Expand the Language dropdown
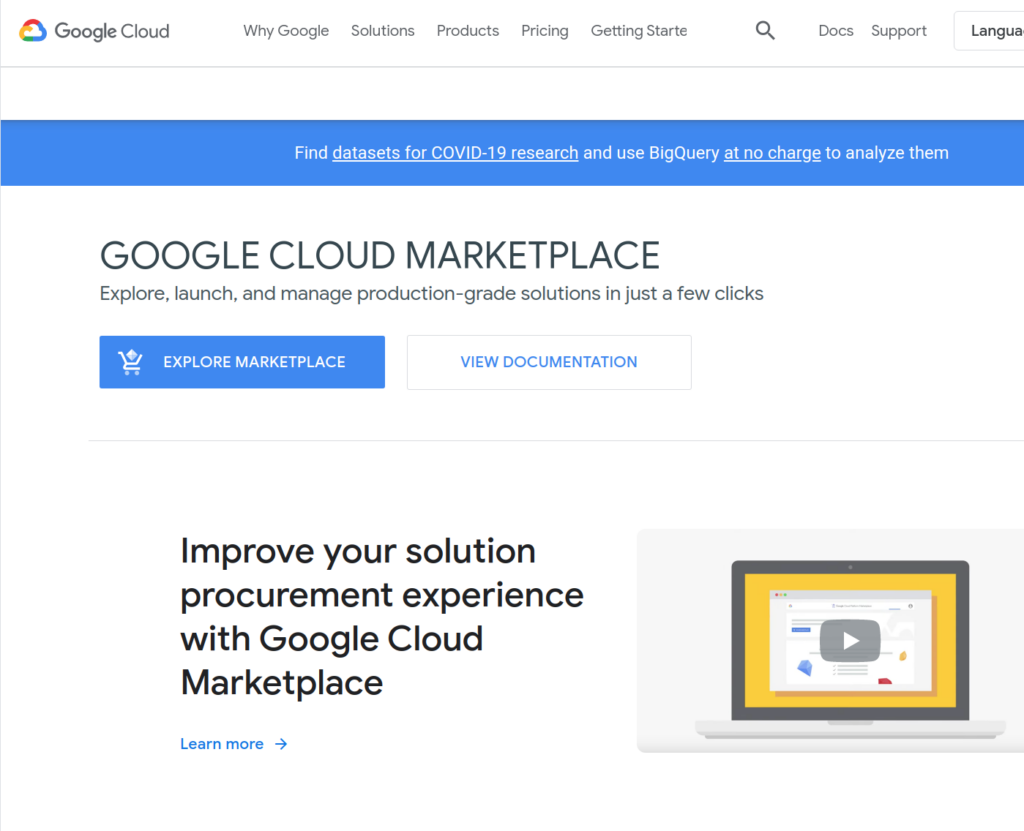This screenshot has height=831, width=1024. pyautogui.click(x=989, y=31)
